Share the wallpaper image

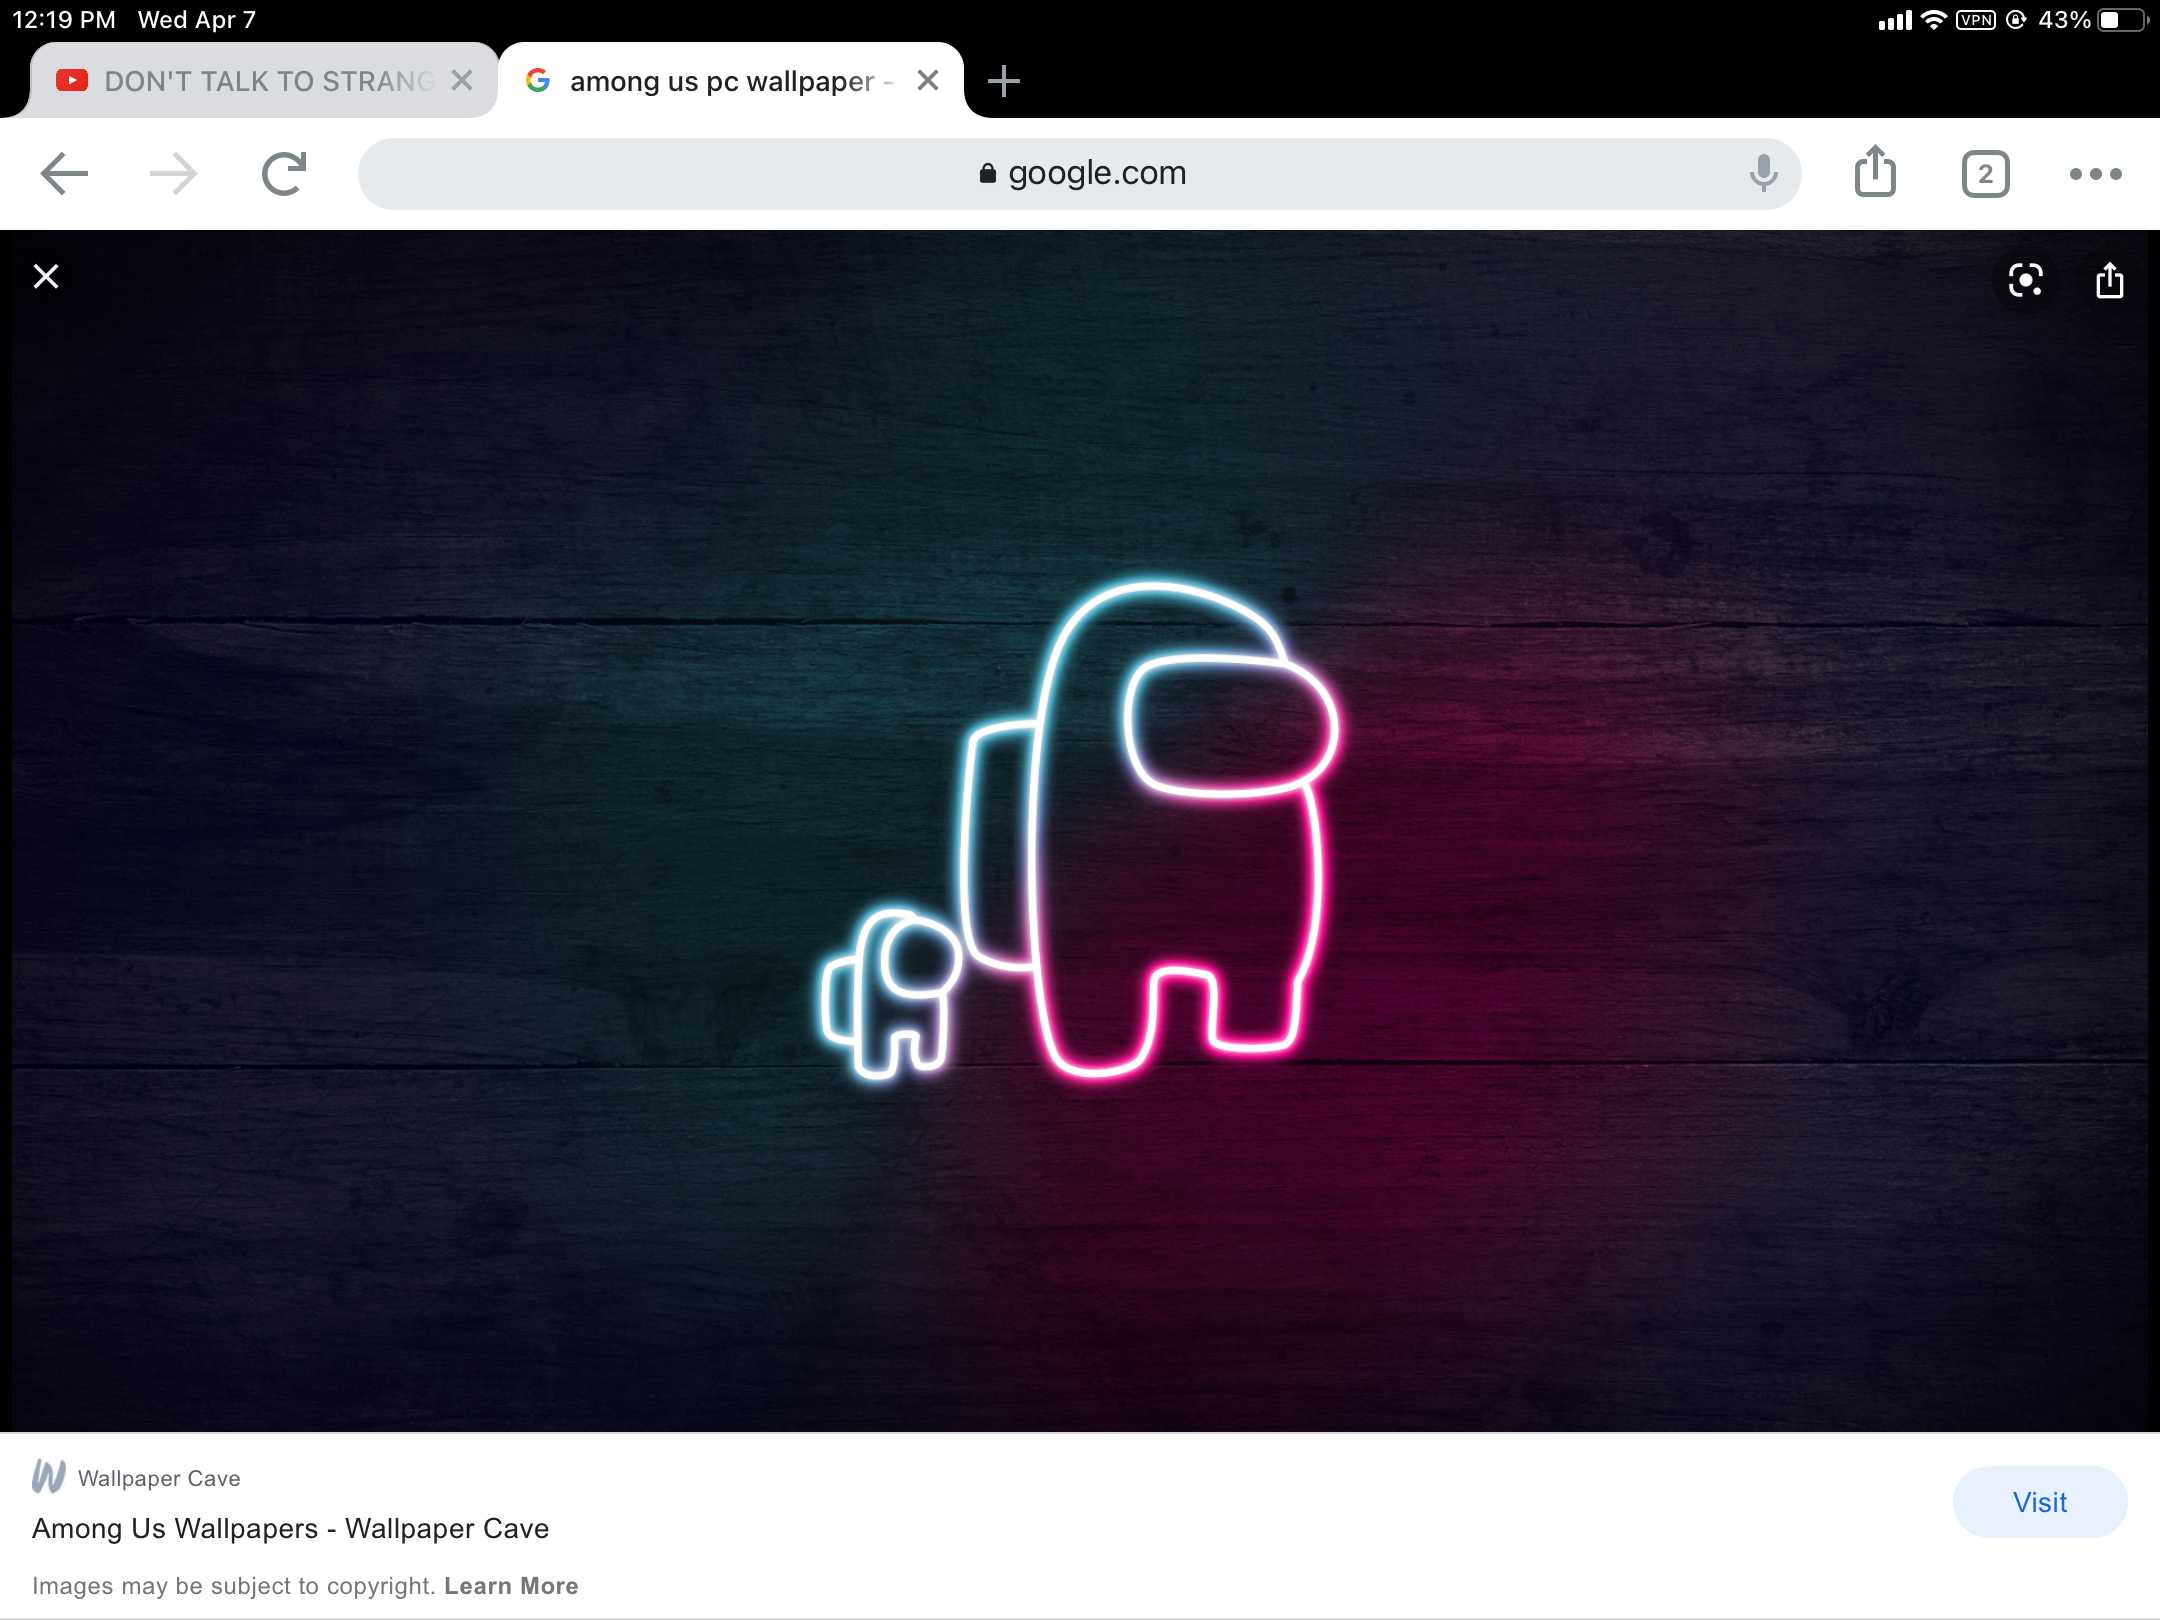click(x=2109, y=281)
